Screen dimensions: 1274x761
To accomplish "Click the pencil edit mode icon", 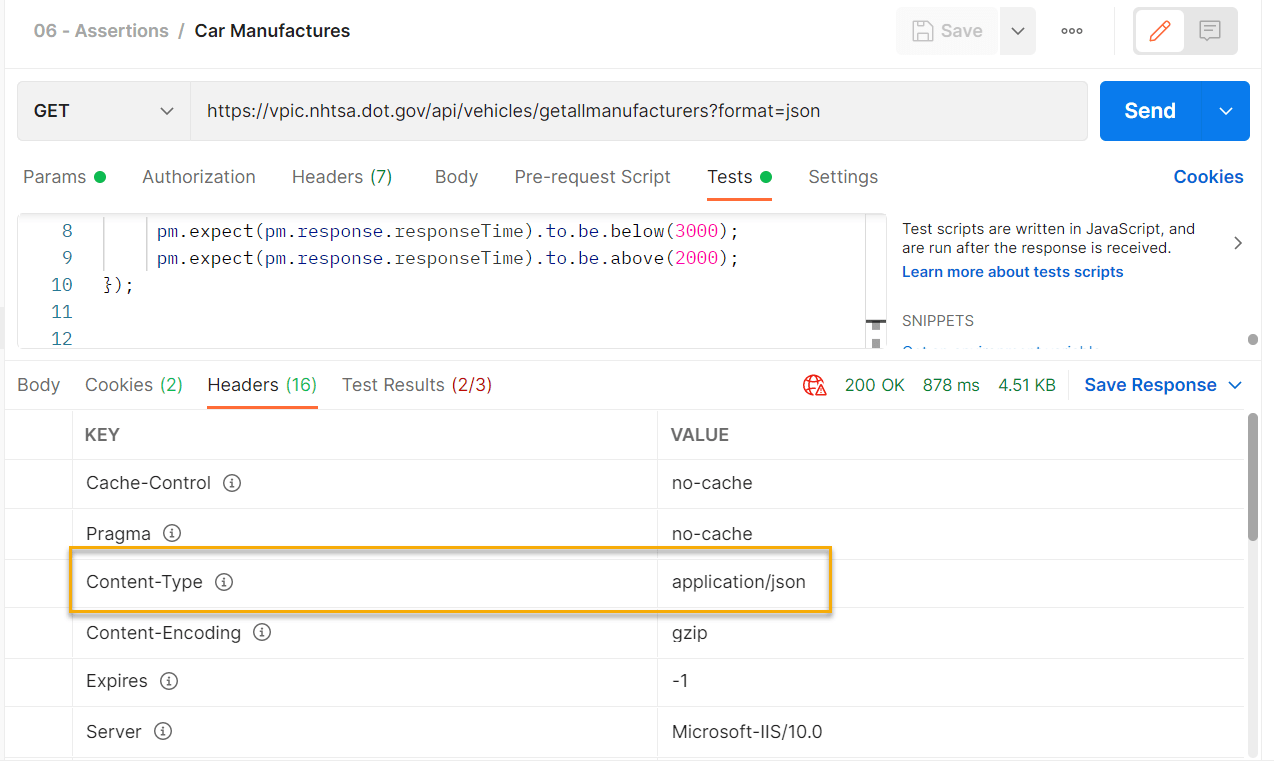I will pos(1160,31).
